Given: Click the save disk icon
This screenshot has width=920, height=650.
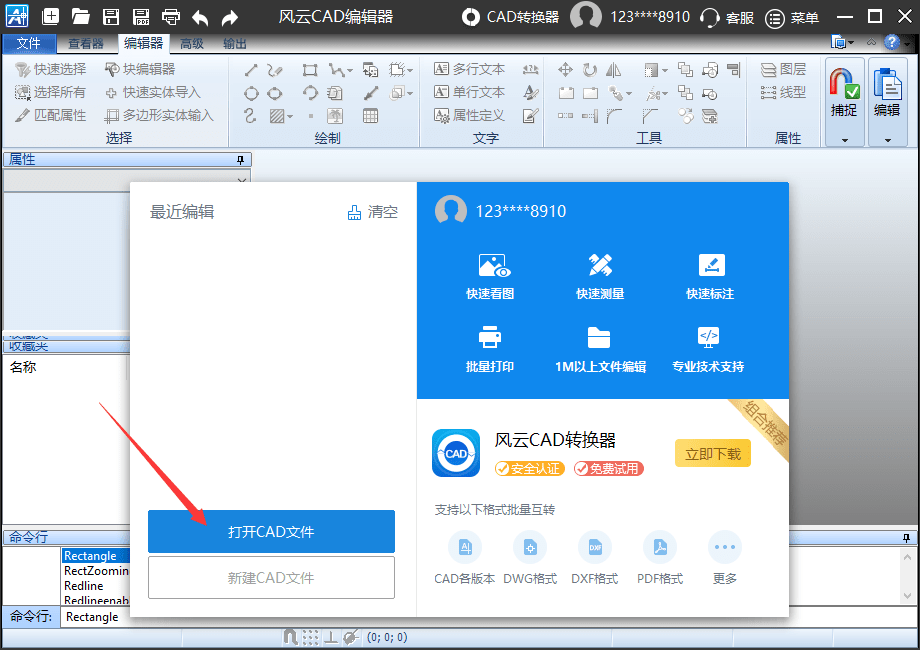Looking at the screenshot, I should click(111, 16).
